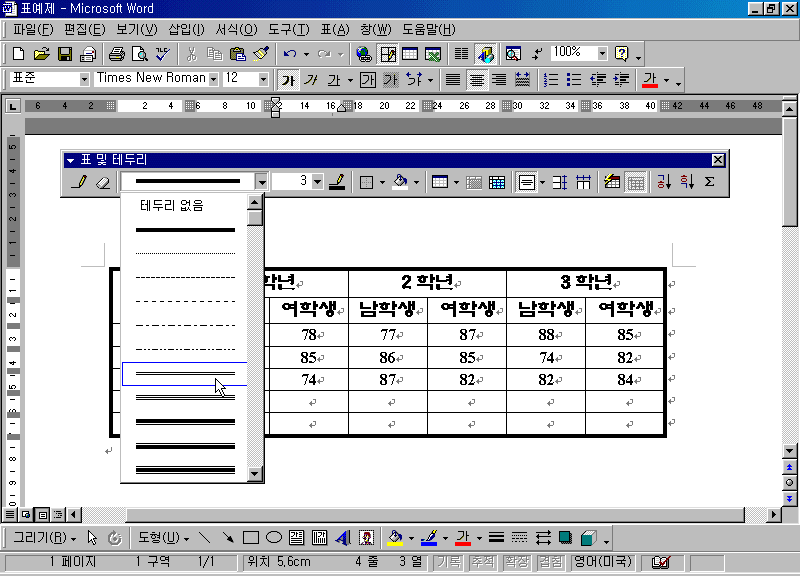
Task: Toggle Bold formatting
Action: 288,80
